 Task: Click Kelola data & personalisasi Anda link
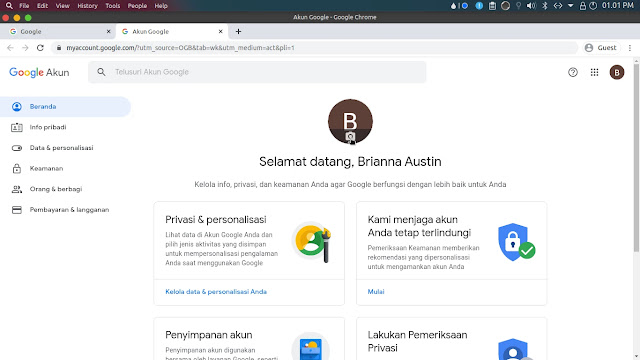216,291
